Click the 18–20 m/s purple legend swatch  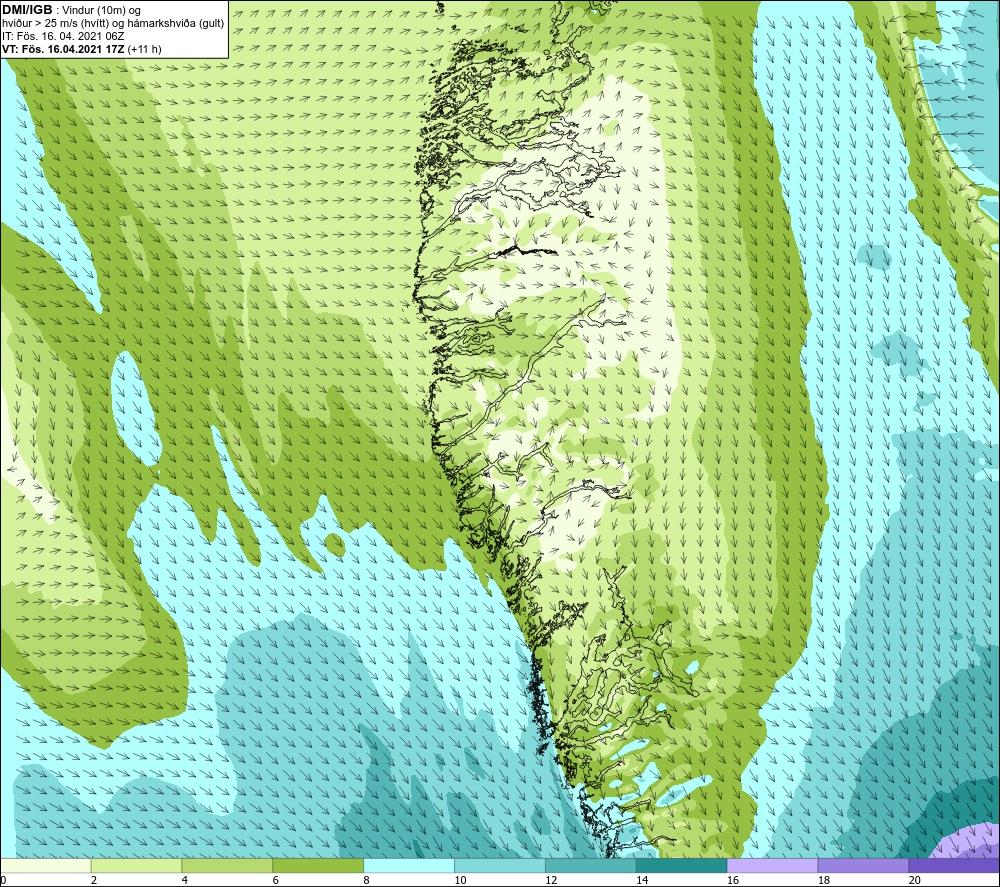(x=864, y=866)
